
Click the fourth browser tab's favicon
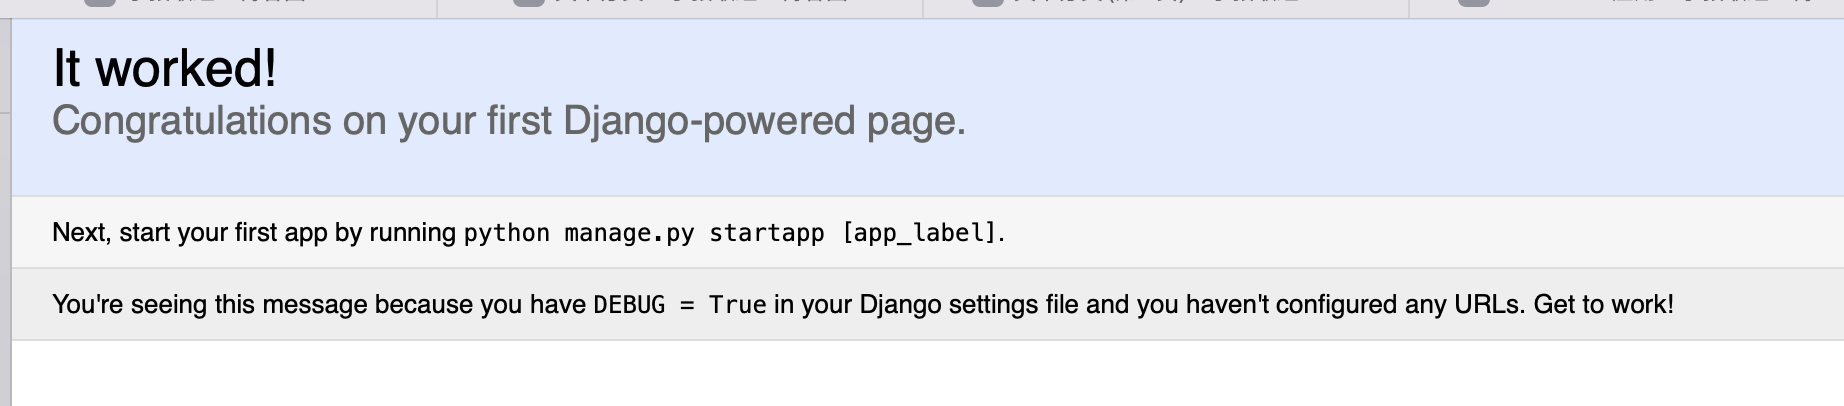click(x=1474, y=3)
